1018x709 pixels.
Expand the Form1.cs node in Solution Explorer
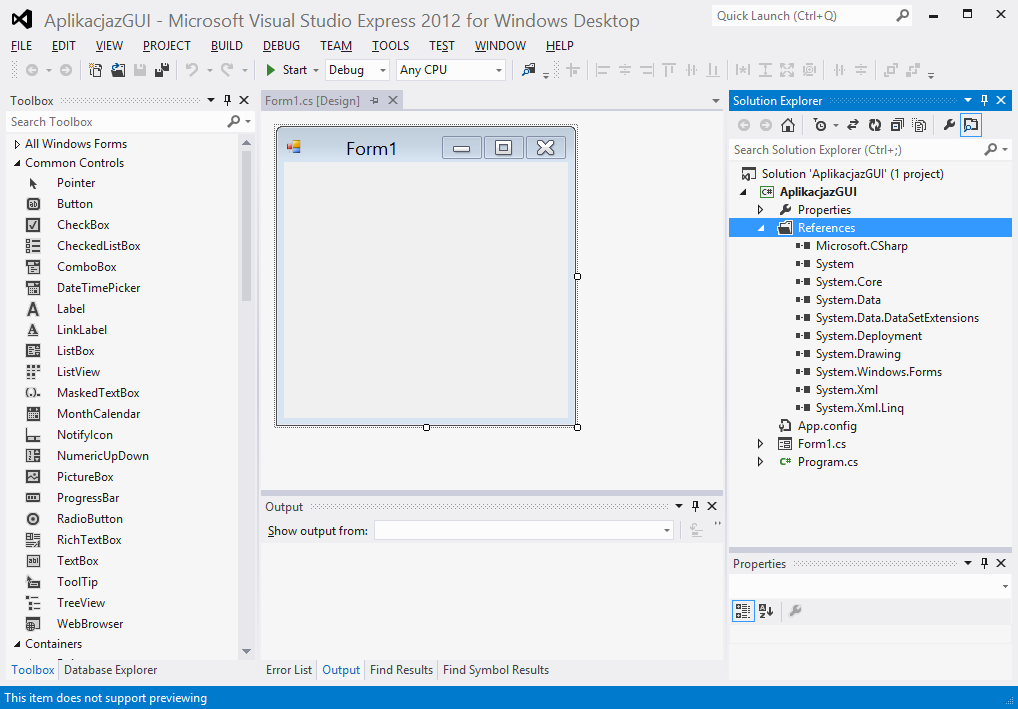point(761,444)
